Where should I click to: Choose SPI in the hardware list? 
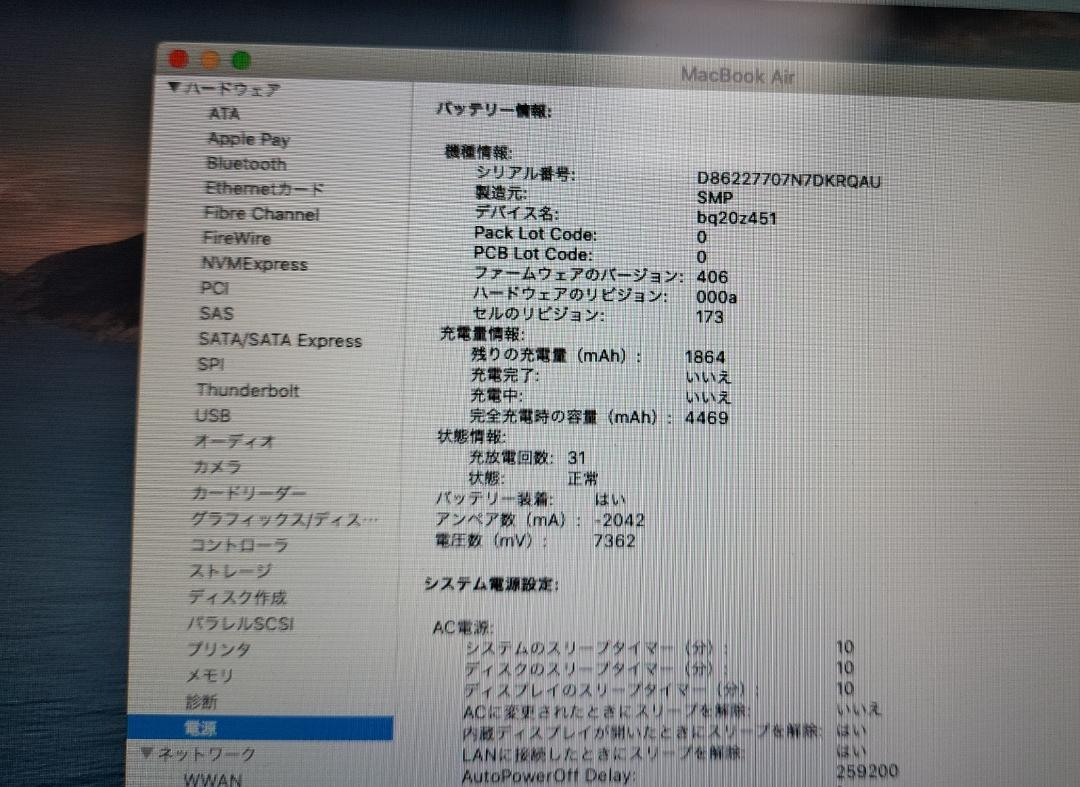tap(211, 364)
